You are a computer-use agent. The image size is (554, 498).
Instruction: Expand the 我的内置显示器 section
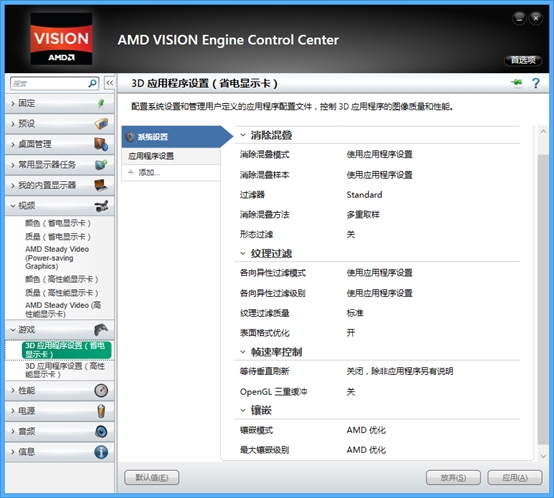tap(13, 185)
